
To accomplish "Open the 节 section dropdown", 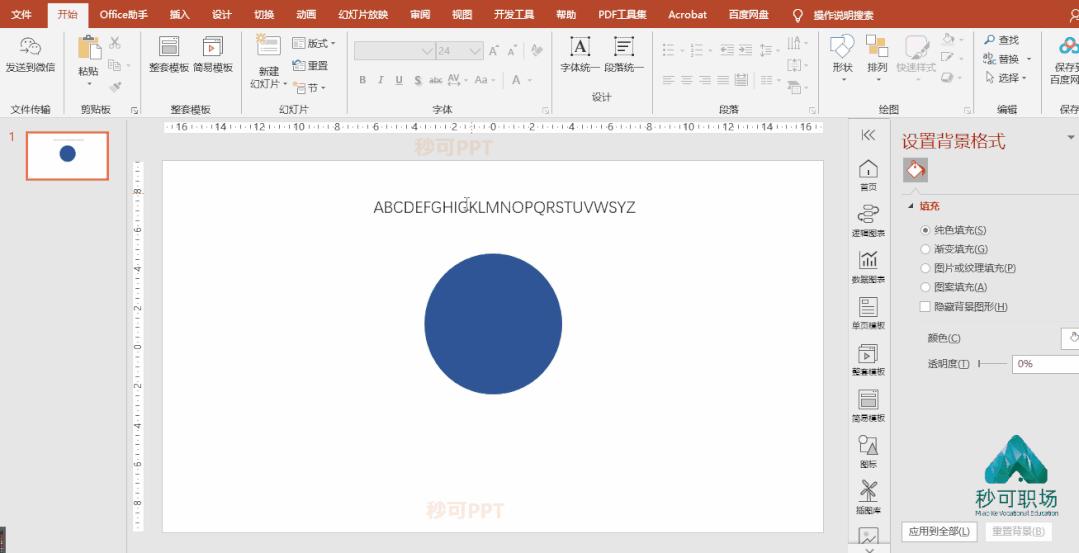I will click(x=309, y=87).
